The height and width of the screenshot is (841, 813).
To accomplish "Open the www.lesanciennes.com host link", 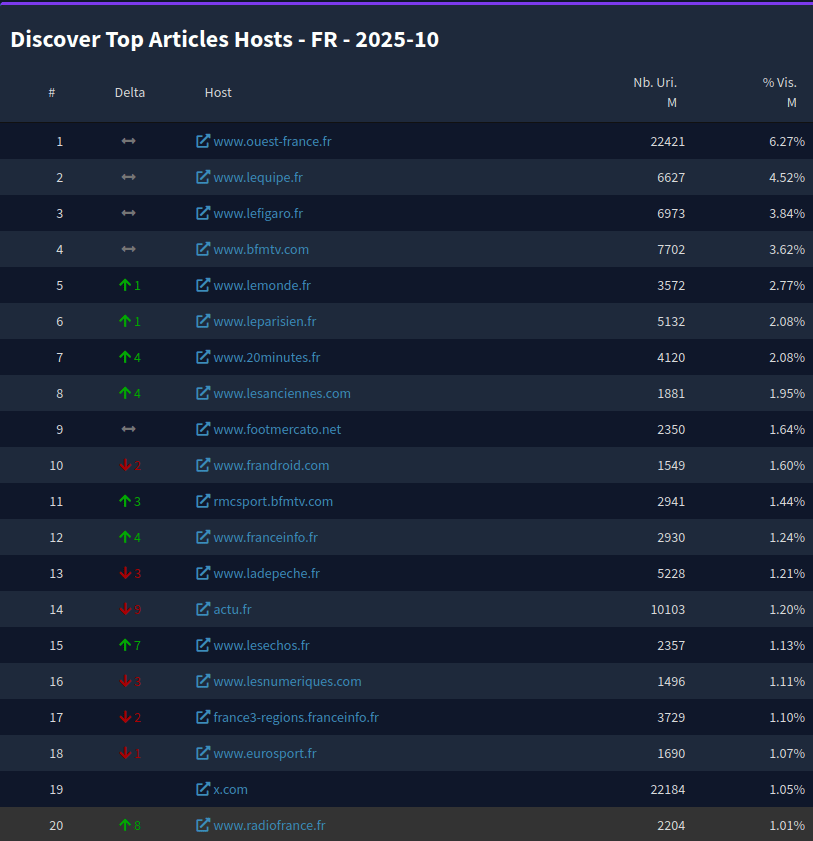I will click(x=282, y=393).
